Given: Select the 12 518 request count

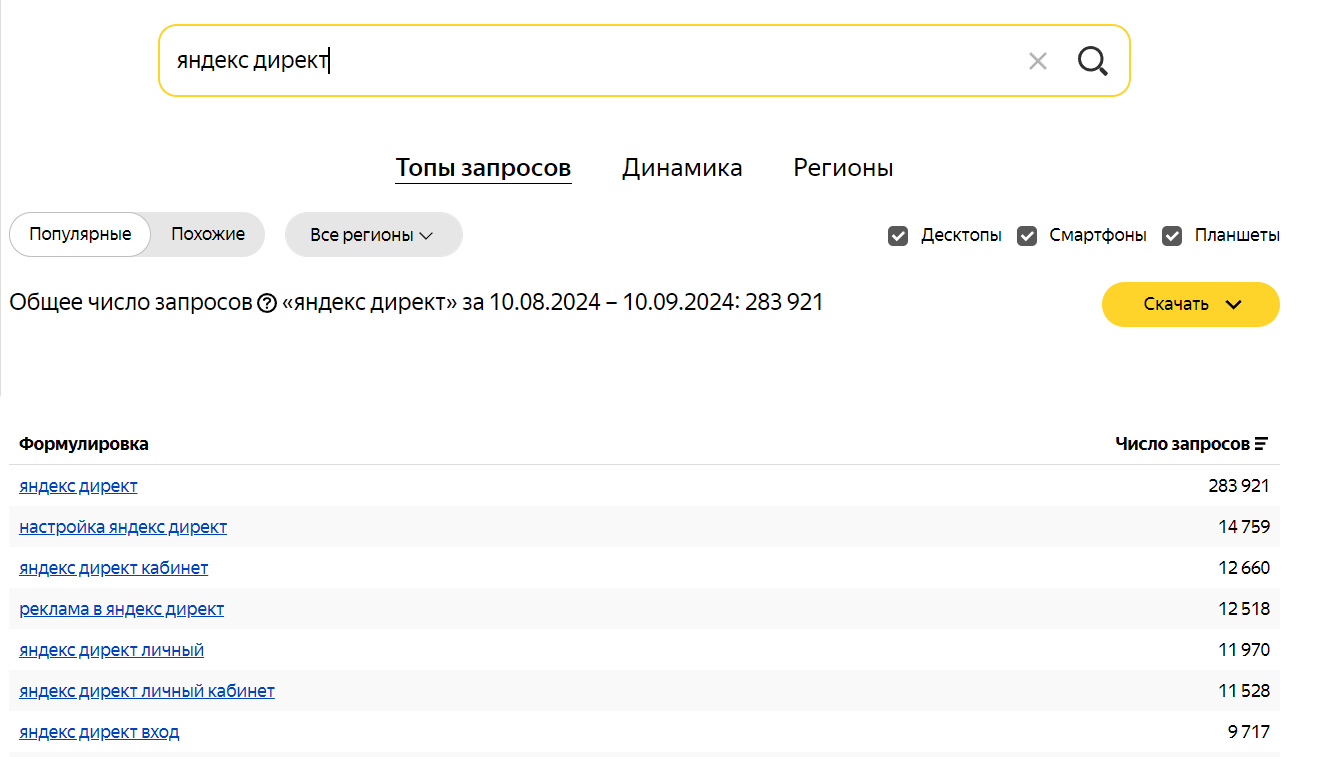Looking at the screenshot, I should [1244, 609].
